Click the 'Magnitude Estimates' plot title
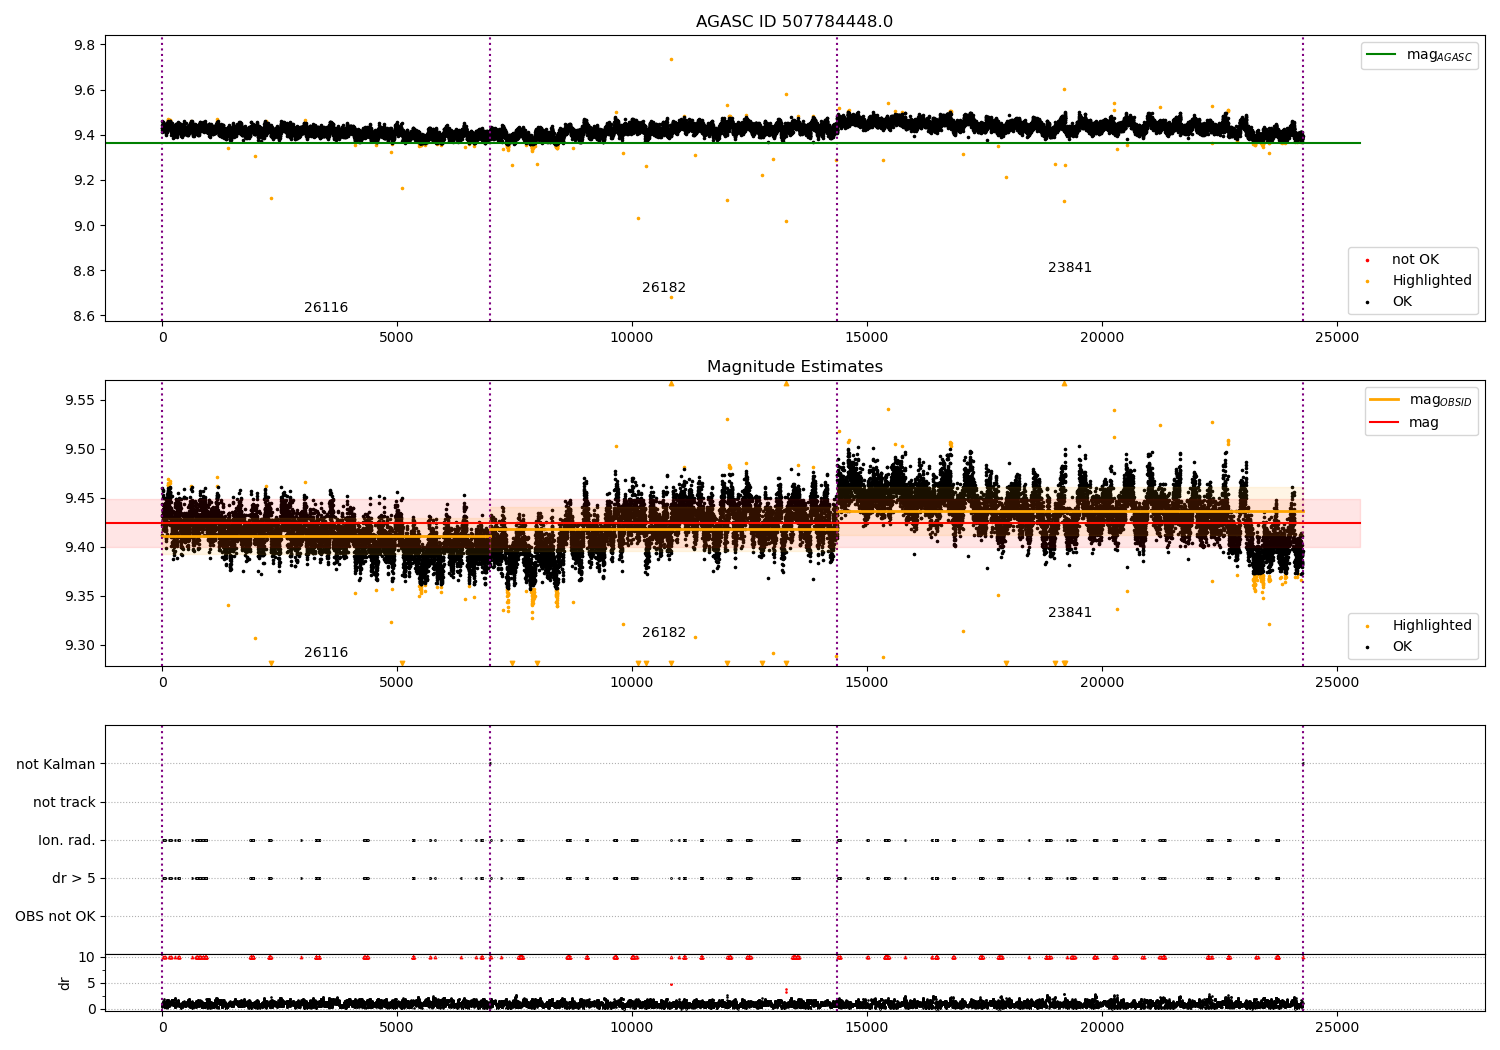 [x=794, y=367]
